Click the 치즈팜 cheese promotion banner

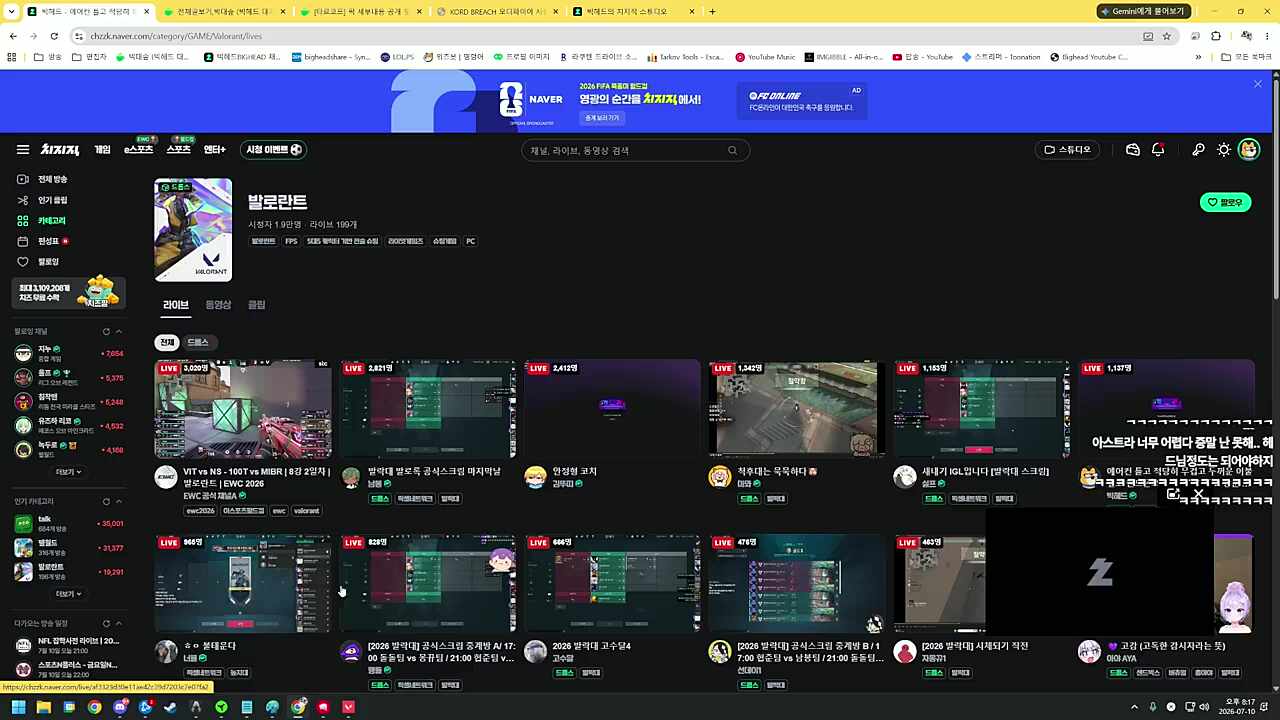click(68, 292)
